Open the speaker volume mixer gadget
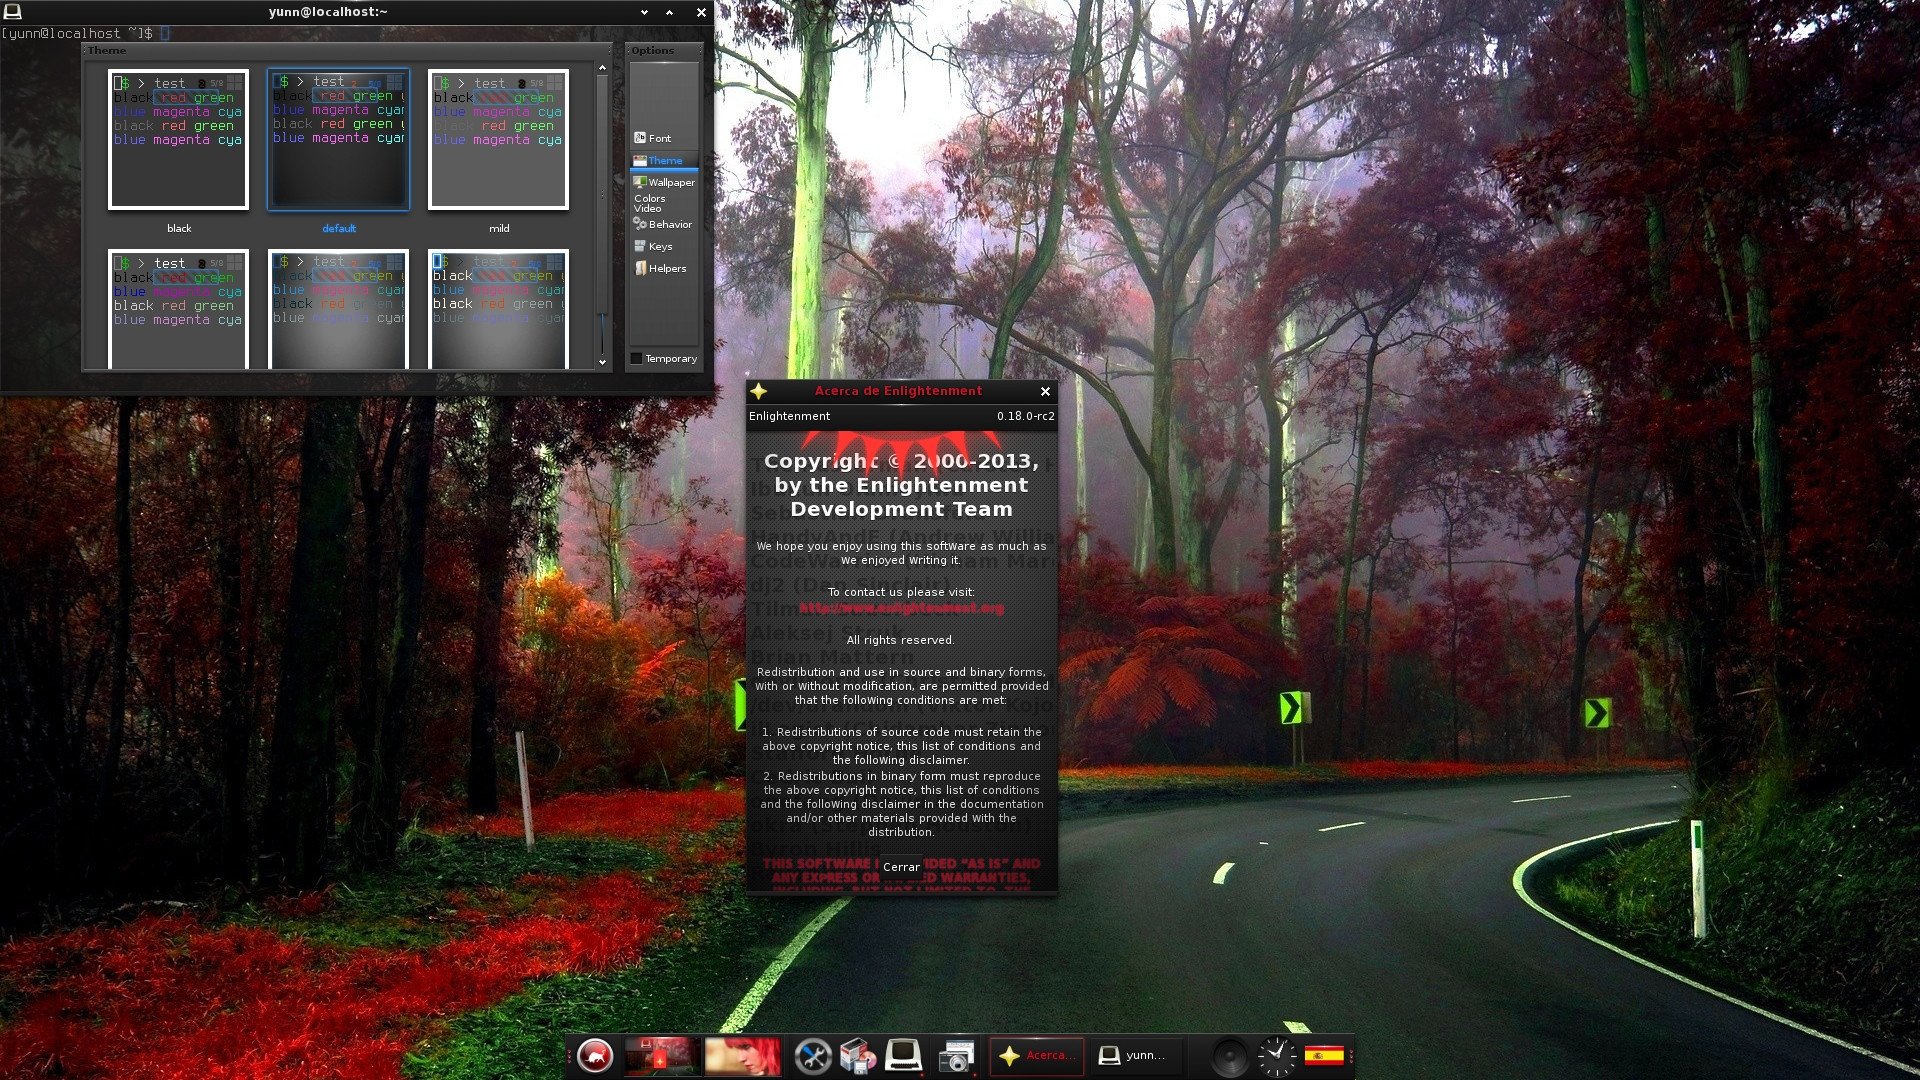Image resolution: width=1920 pixels, height=1080 pixels. pos(1229,1056)
